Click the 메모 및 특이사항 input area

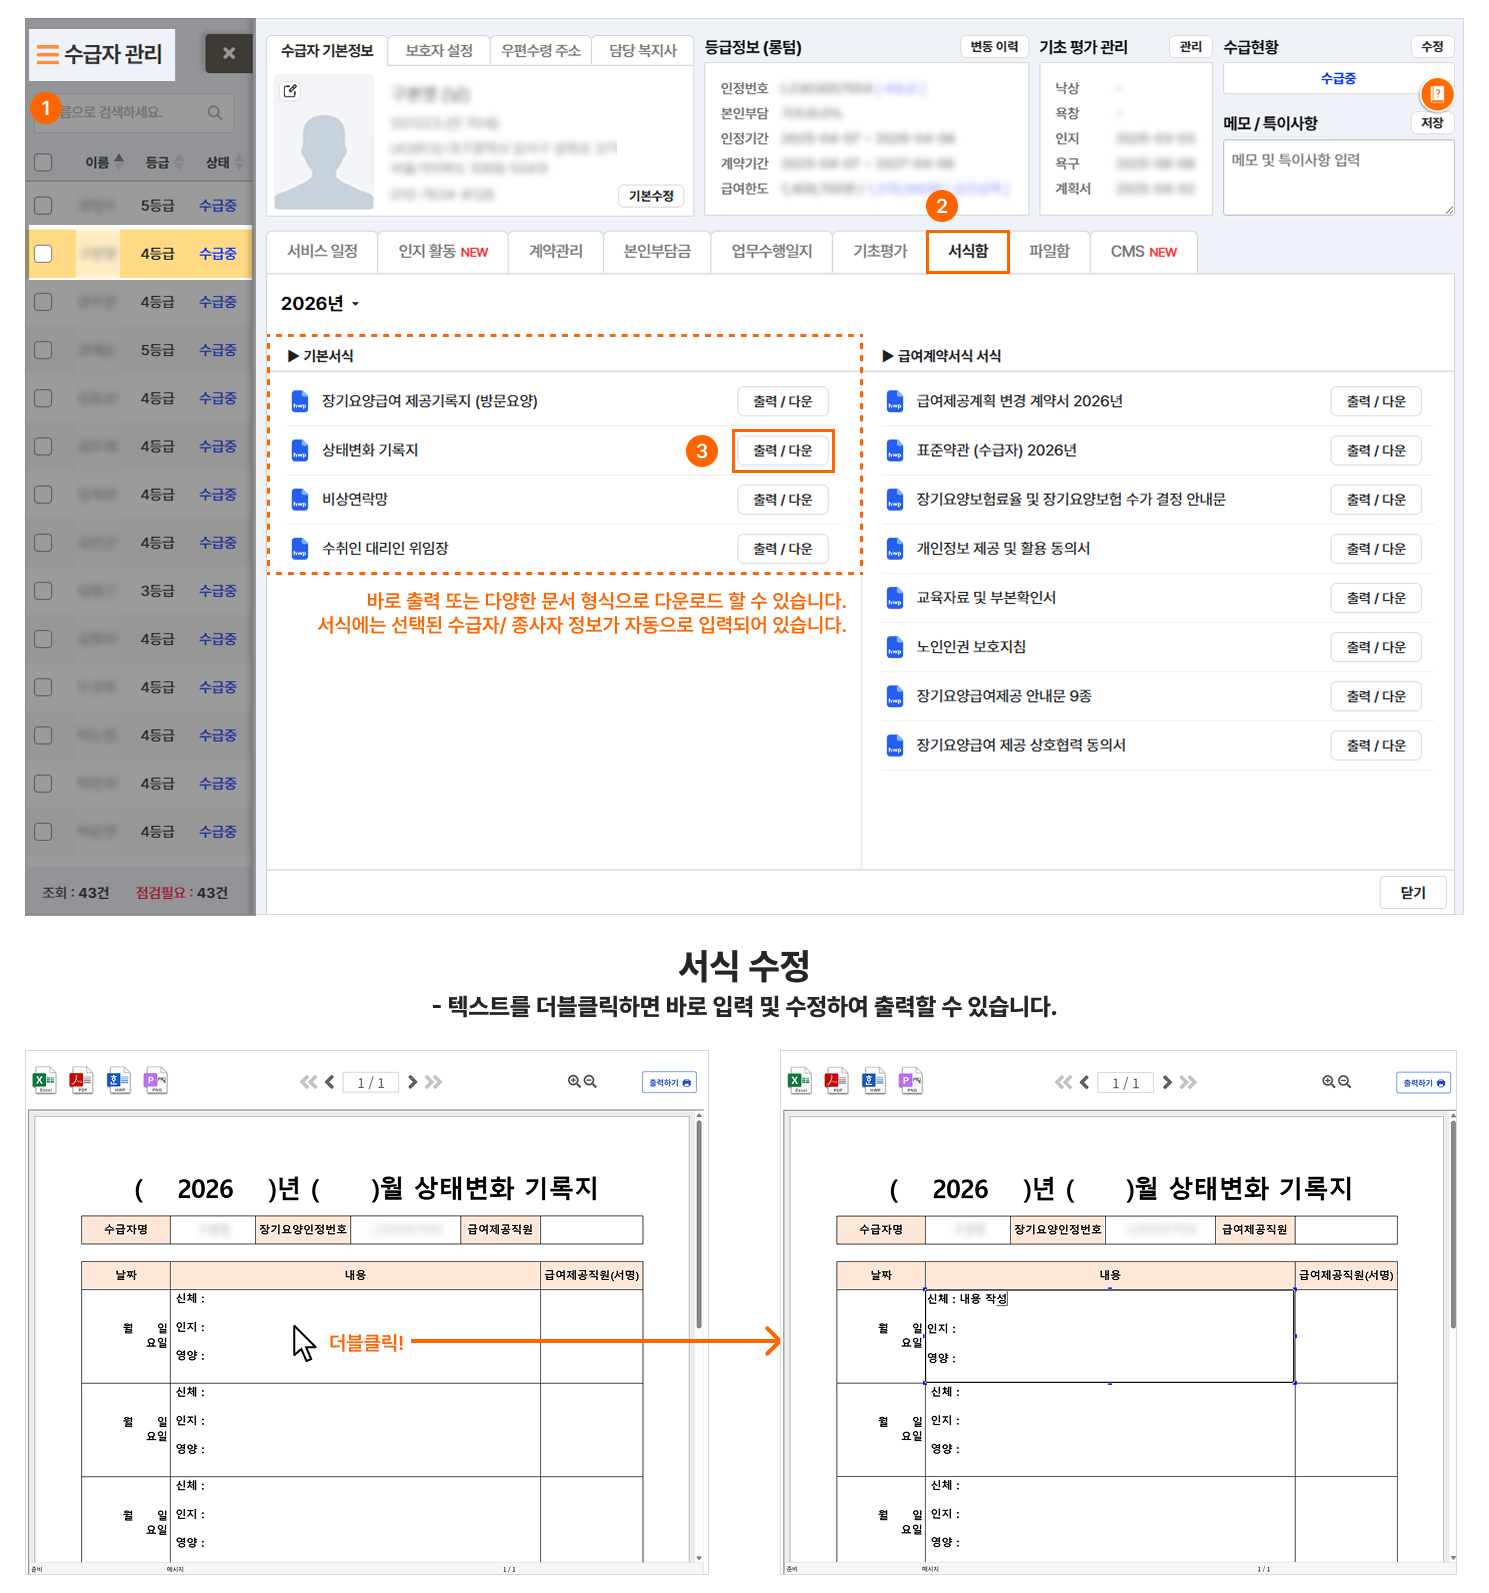[x=1337, y=178]
